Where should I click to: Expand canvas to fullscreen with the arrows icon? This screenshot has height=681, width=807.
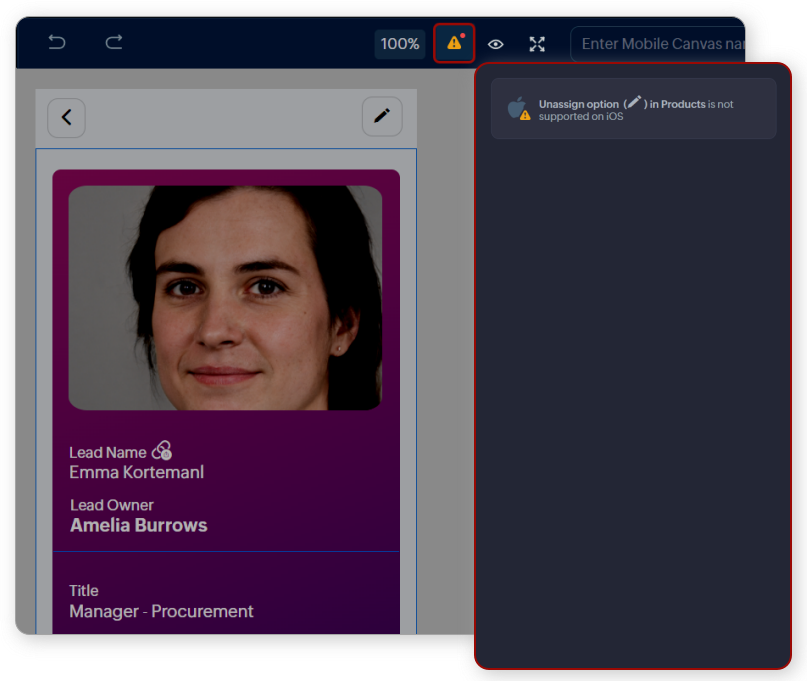[x=537, y=44]
